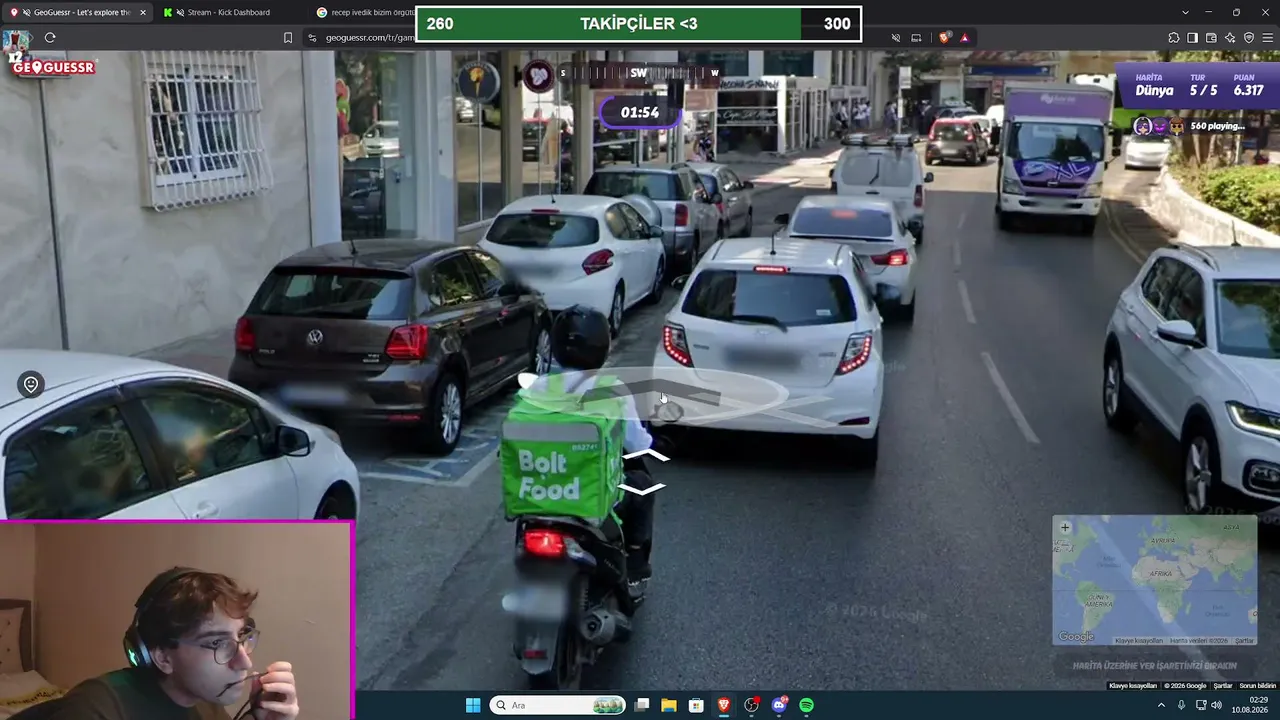This screenshot has height=720, width=1280.
Task: Open the Brave Shields icon
Action: (945, 38)
